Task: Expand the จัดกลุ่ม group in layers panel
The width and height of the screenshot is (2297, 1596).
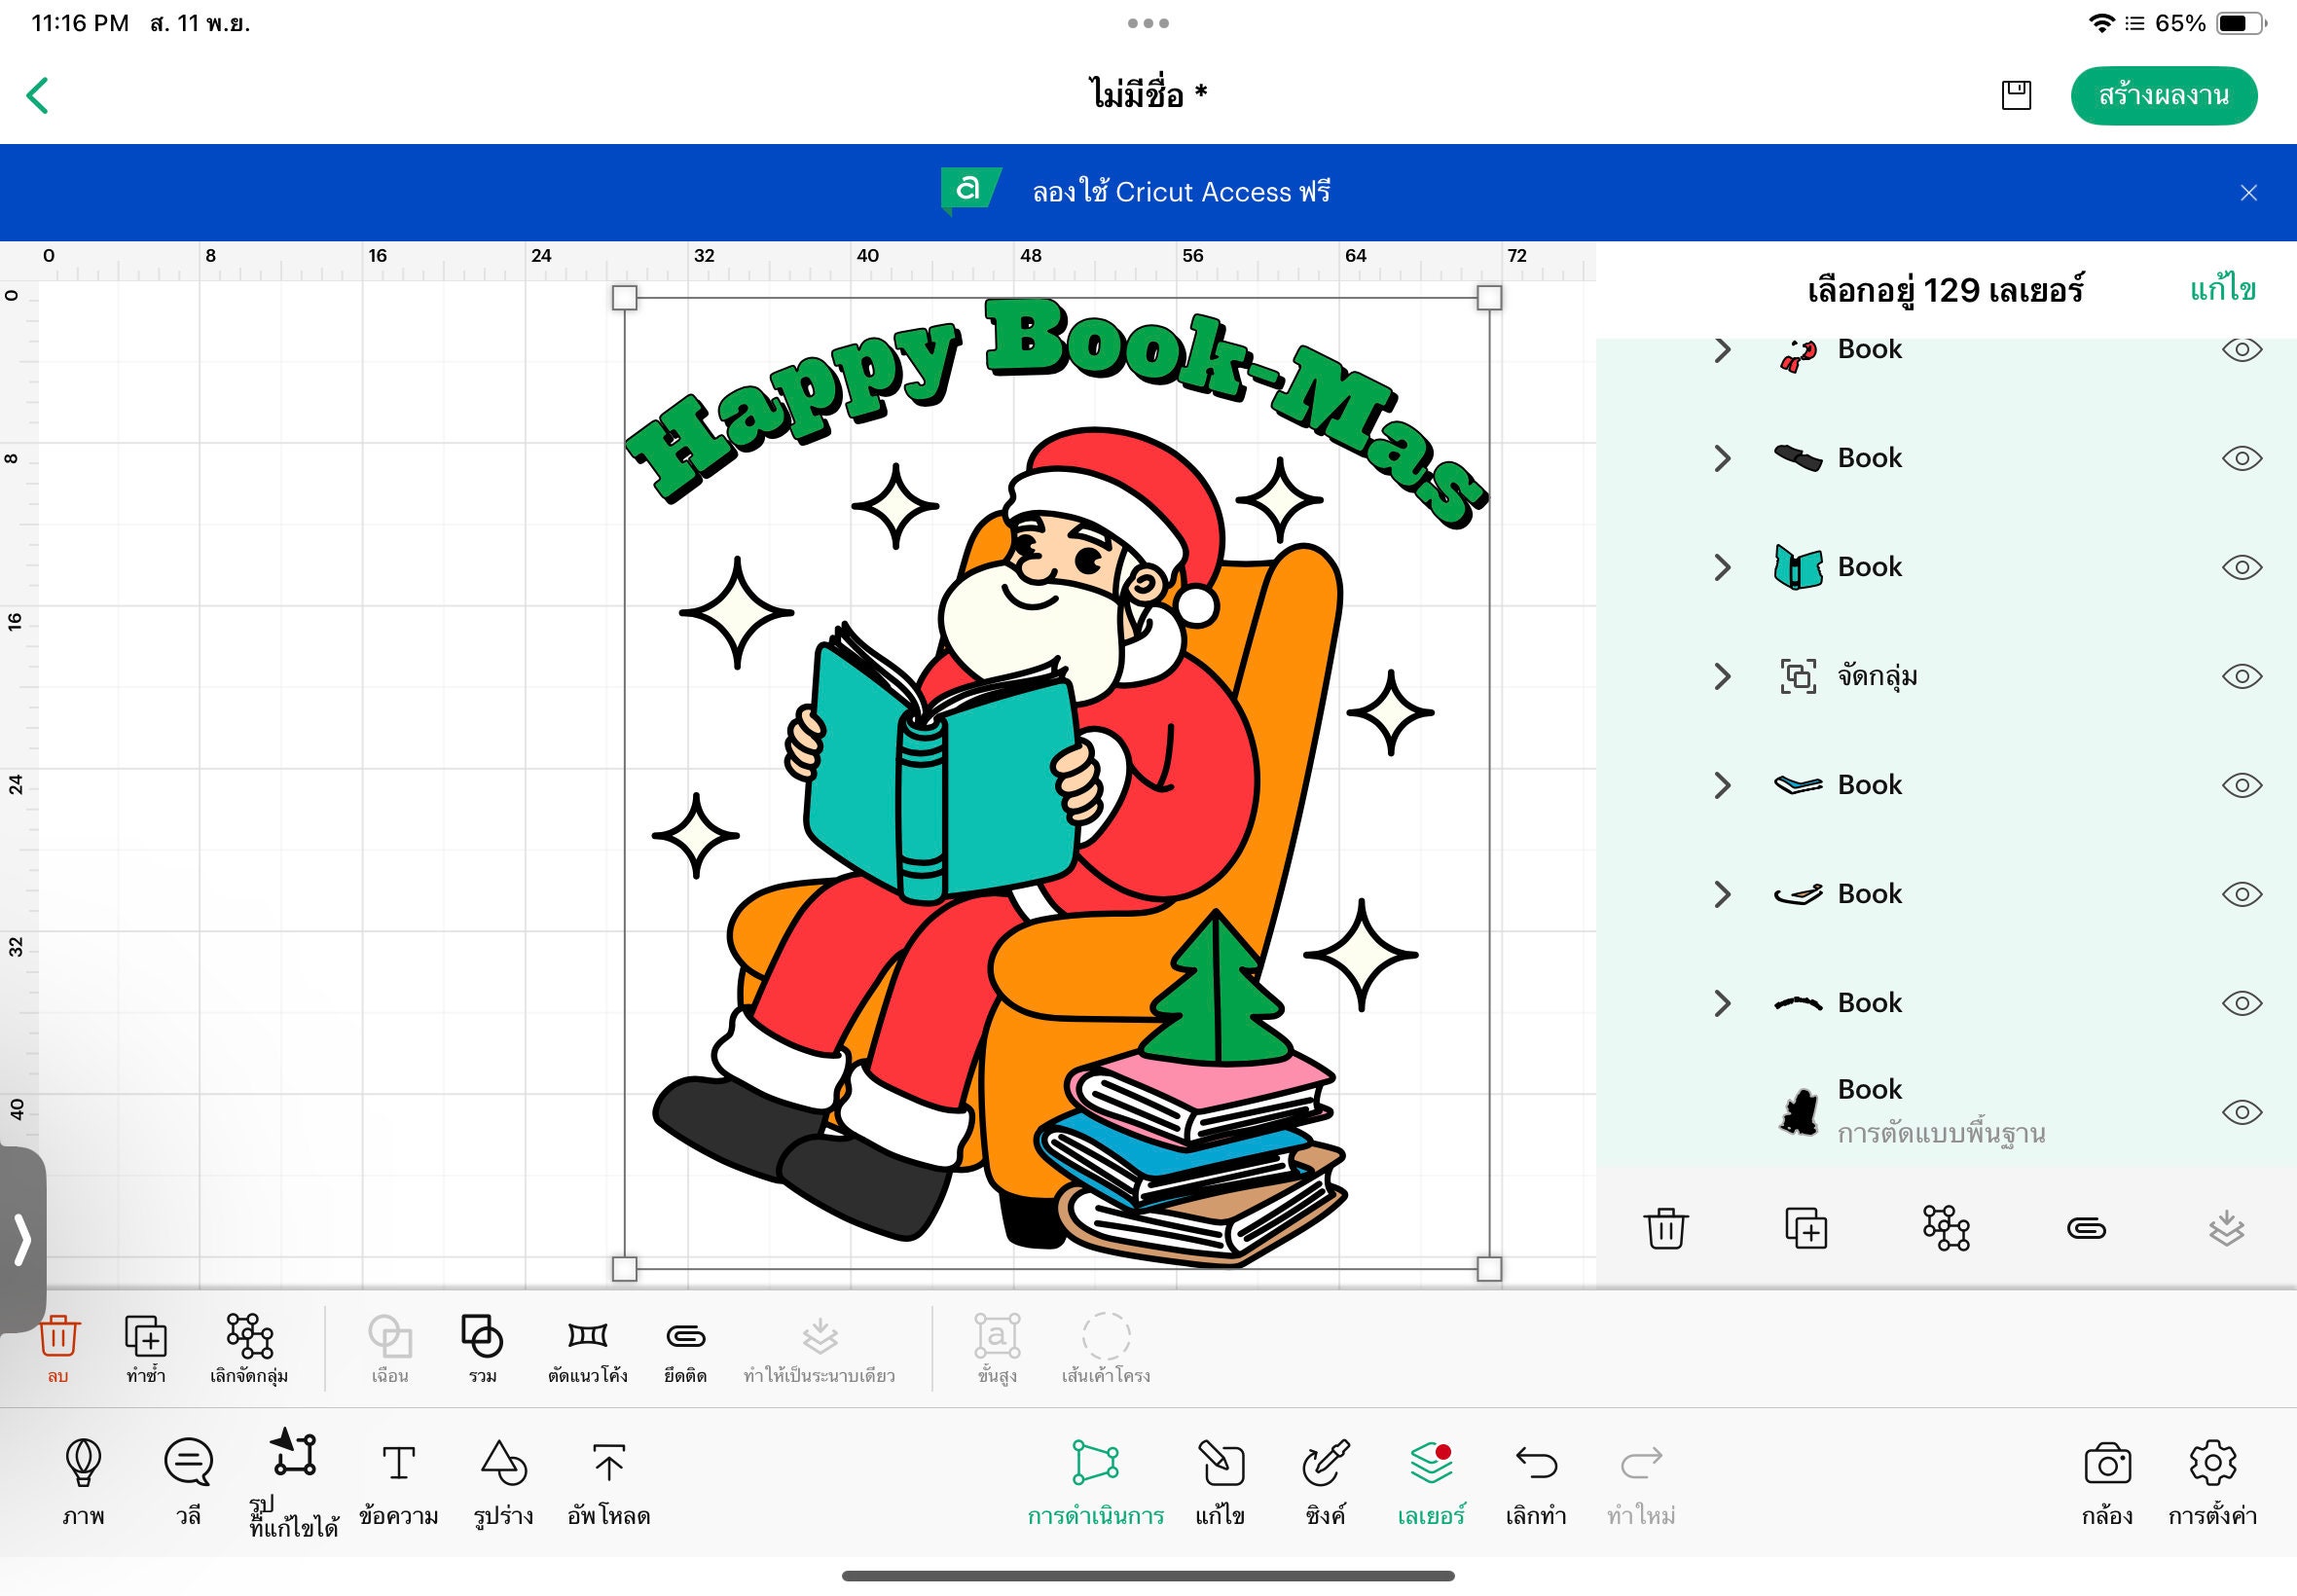Action: (x=1723, y=676)
